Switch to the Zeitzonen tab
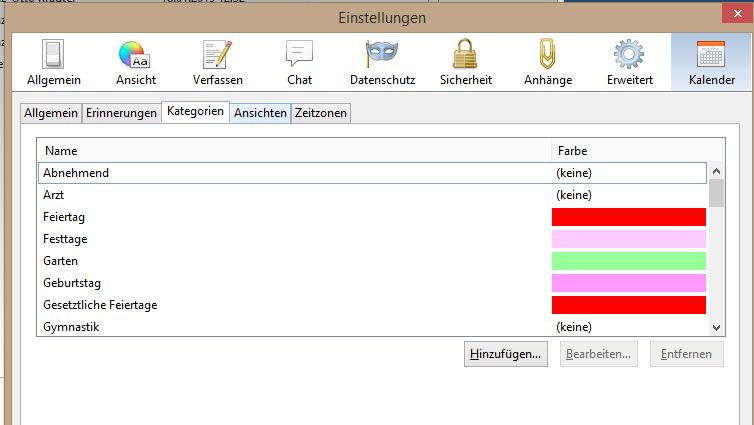Image resolution: width=754 pixels, height=425 pixels. click(321, 113)
